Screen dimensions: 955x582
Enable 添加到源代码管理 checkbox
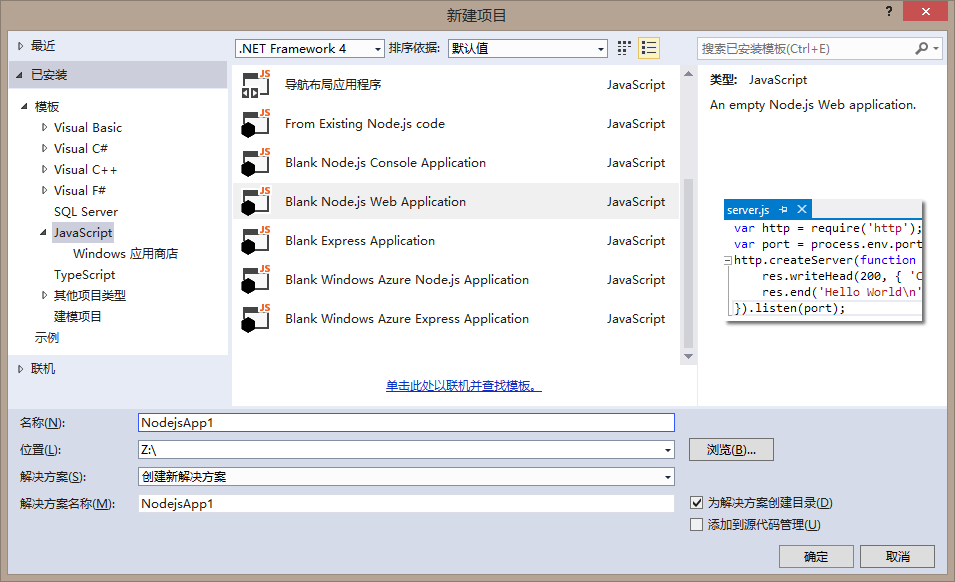click(x=697, y=525)
